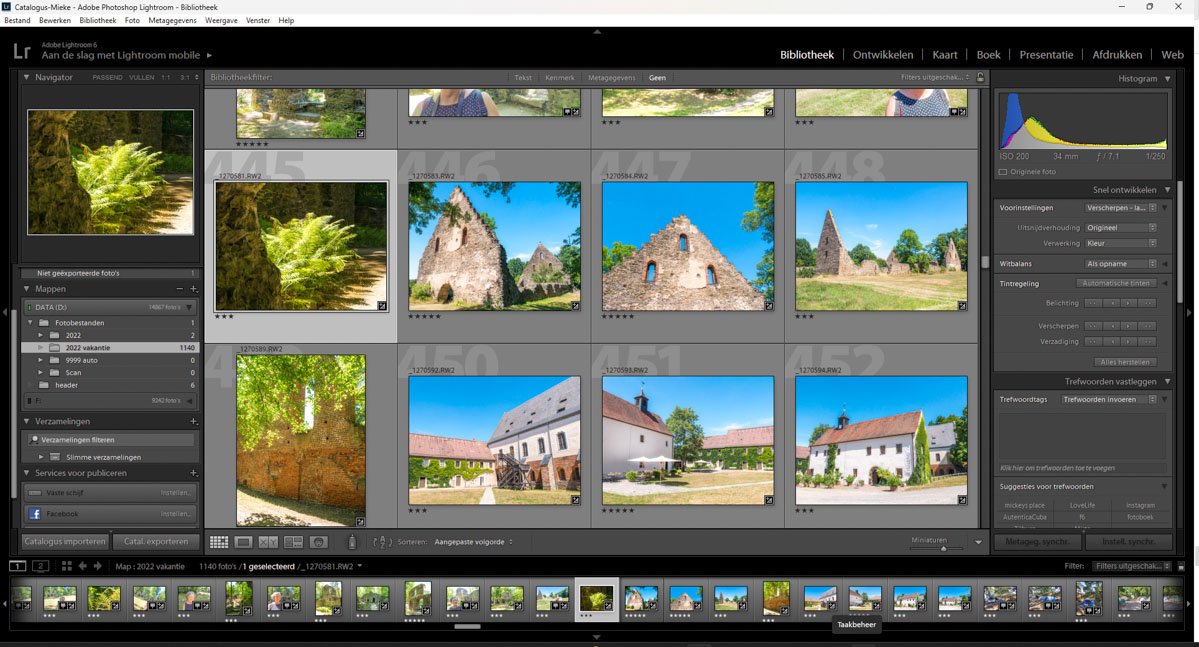The width and height of the screenshot is (1199, 647).
Task: Collapse the Trefwoorden vastleggen panel
Action: pyautogui.click(x=1168, y=382)
